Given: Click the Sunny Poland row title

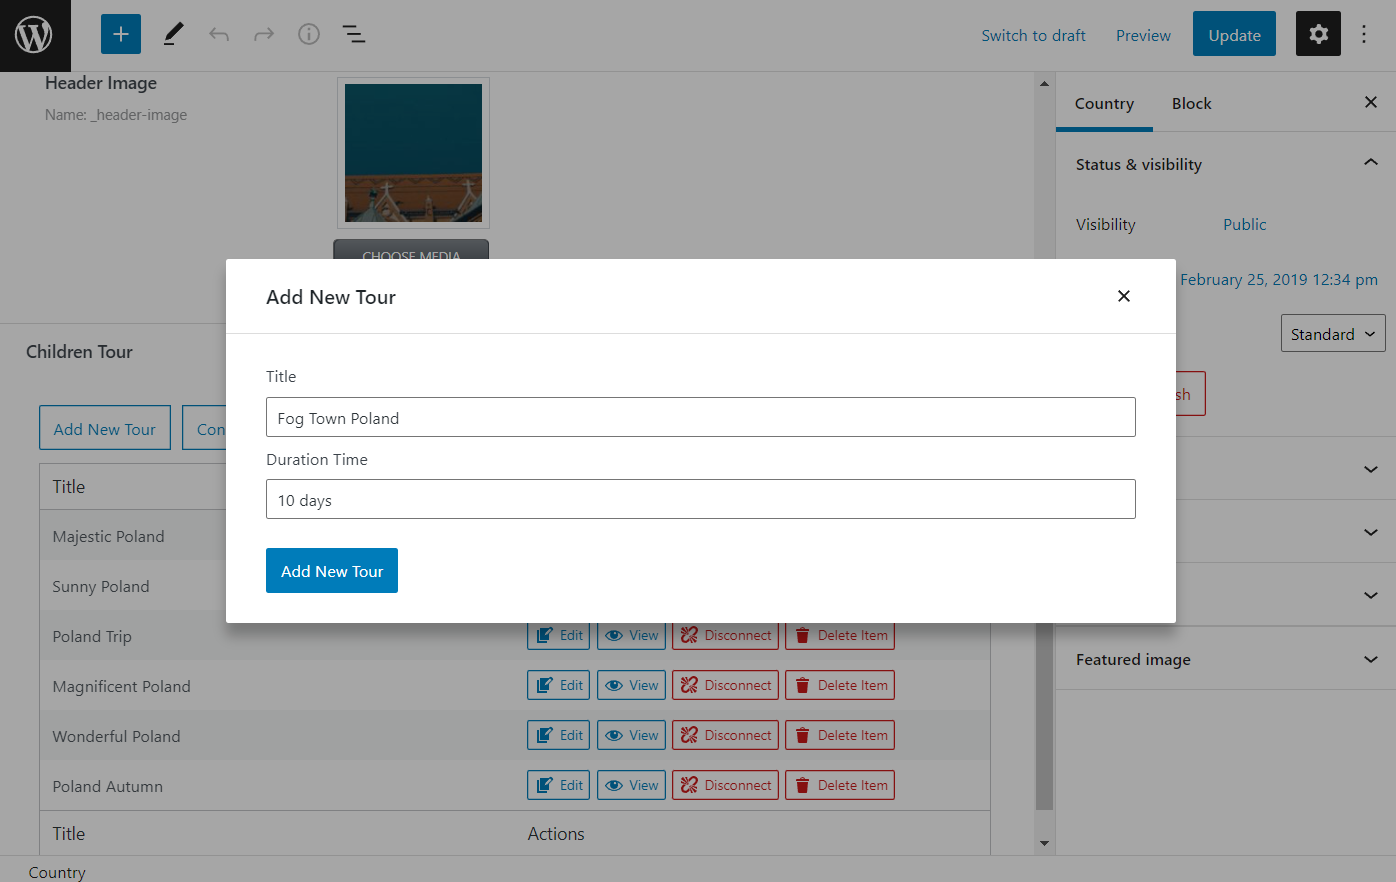Looking at the screenshot, I should [101, 586].
